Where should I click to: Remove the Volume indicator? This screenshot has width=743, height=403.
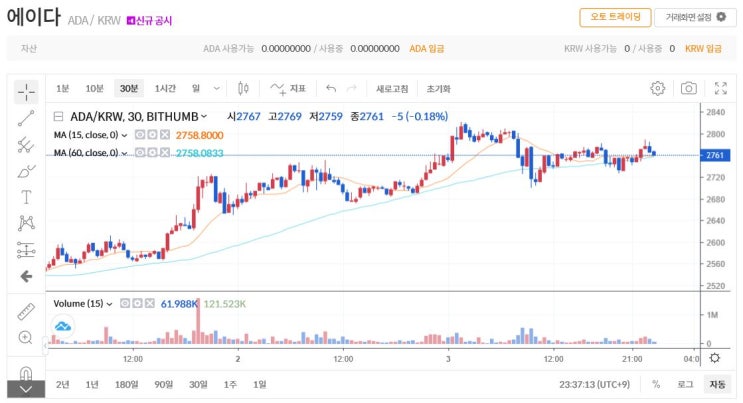tap(149, 303)
